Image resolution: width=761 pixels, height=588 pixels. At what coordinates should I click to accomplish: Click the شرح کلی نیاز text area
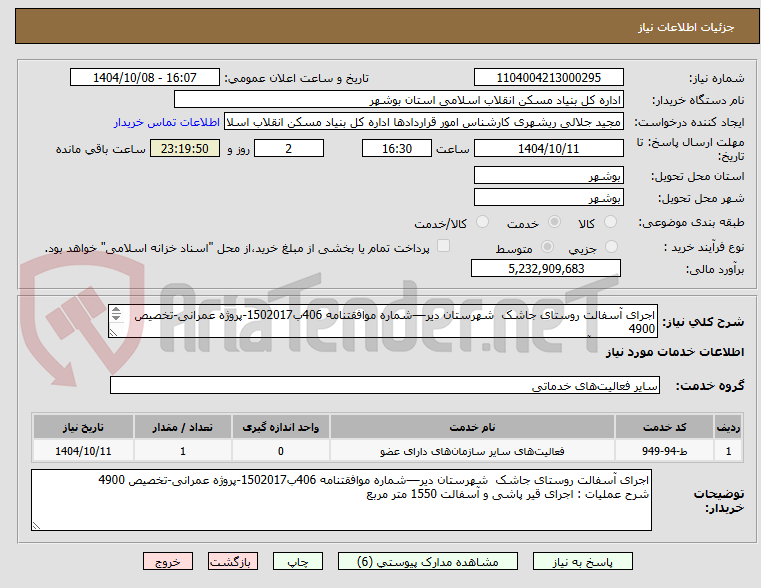click(383, 321)
